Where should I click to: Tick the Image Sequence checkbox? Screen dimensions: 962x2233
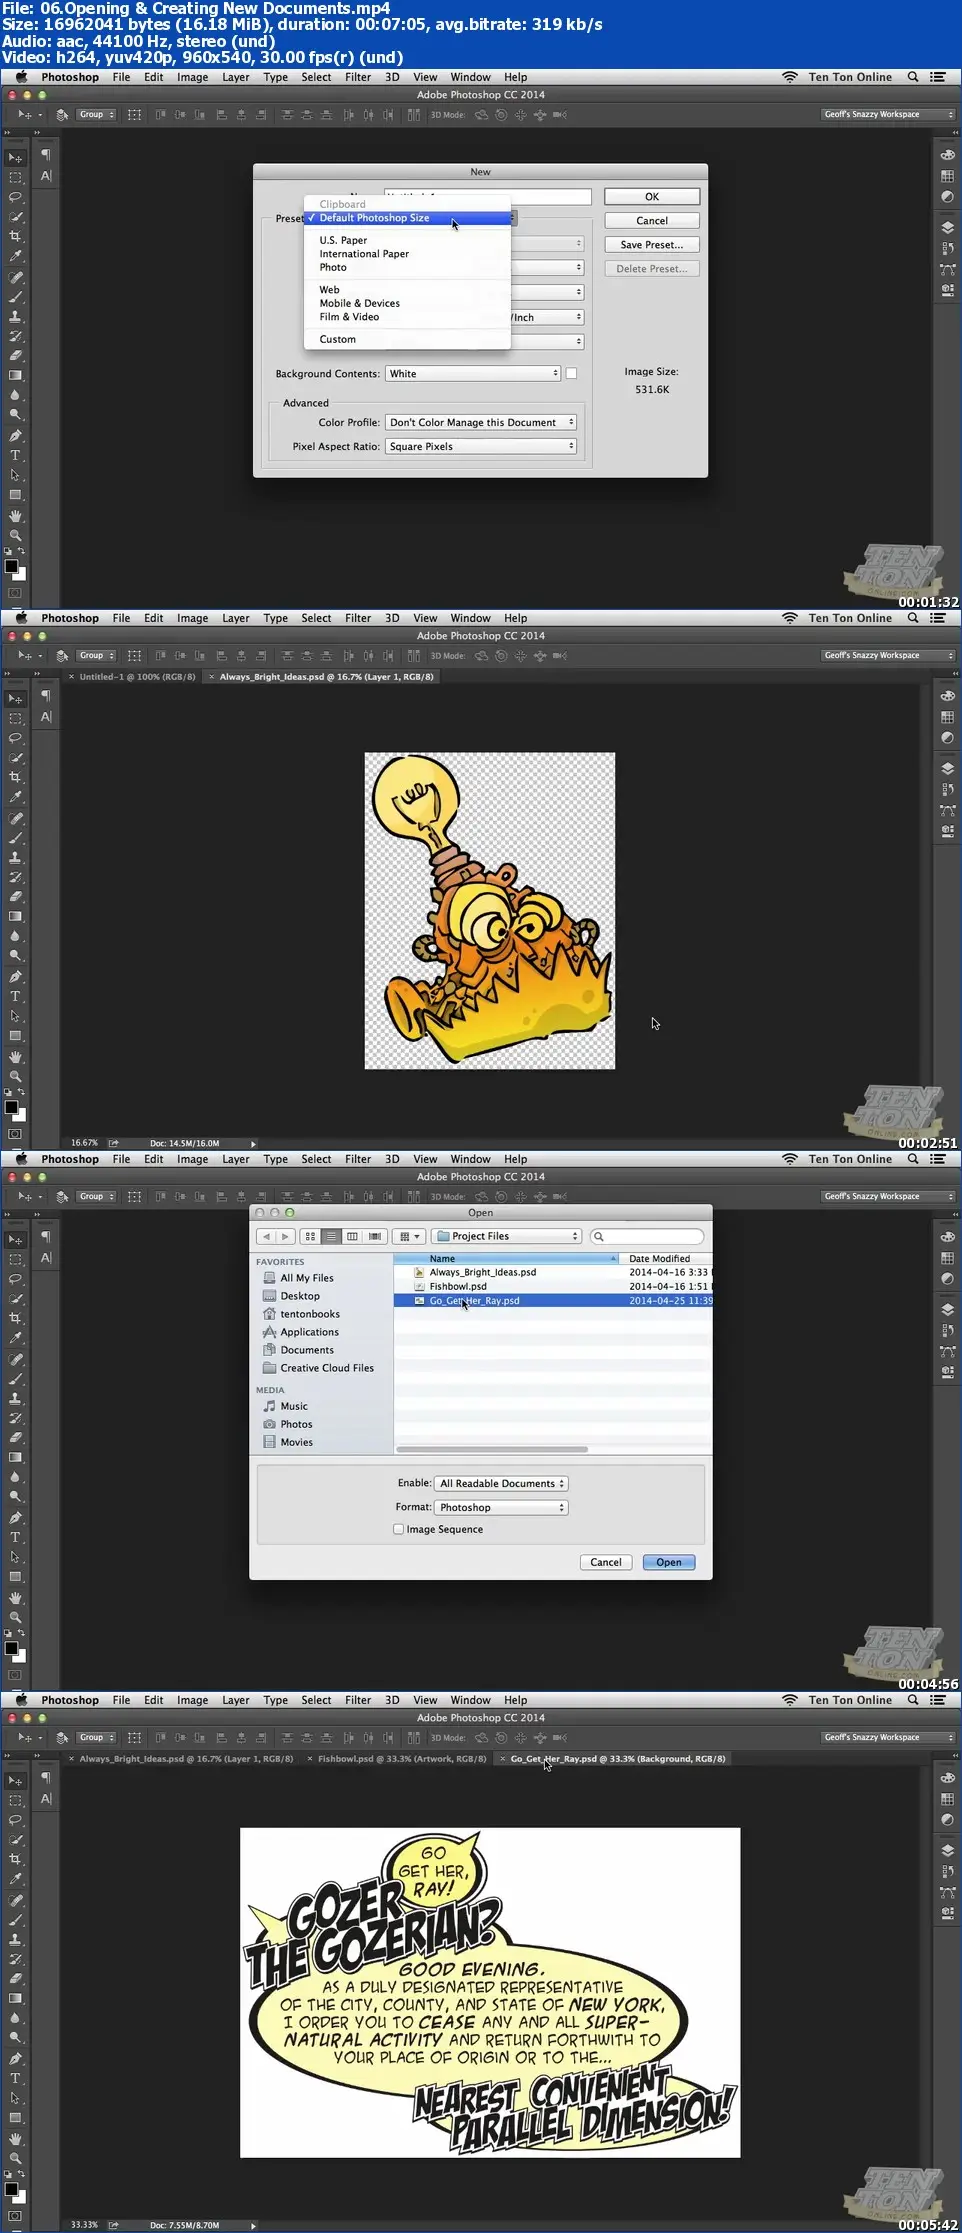(398, 1529)
